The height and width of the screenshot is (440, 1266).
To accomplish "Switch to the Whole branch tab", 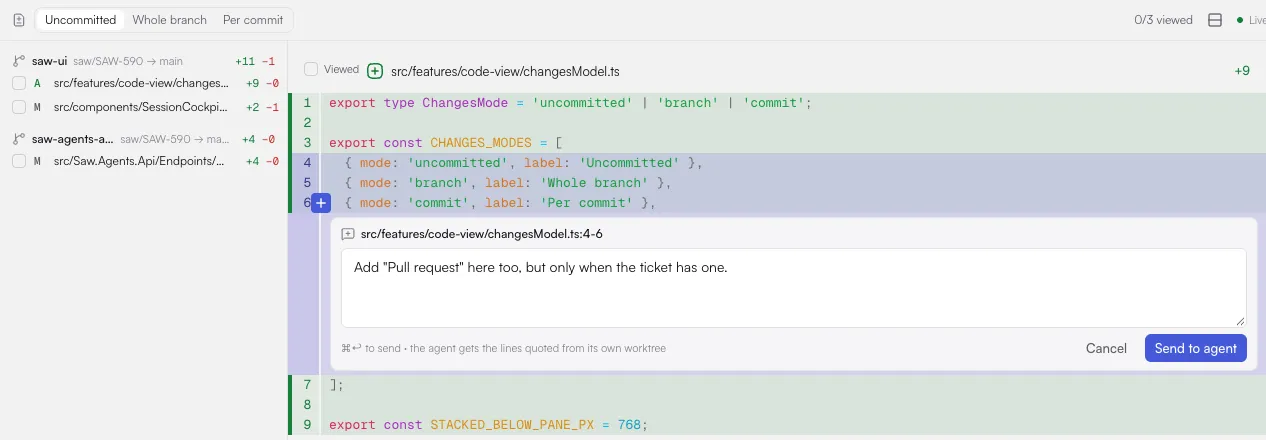I will [x=170, y=20].
